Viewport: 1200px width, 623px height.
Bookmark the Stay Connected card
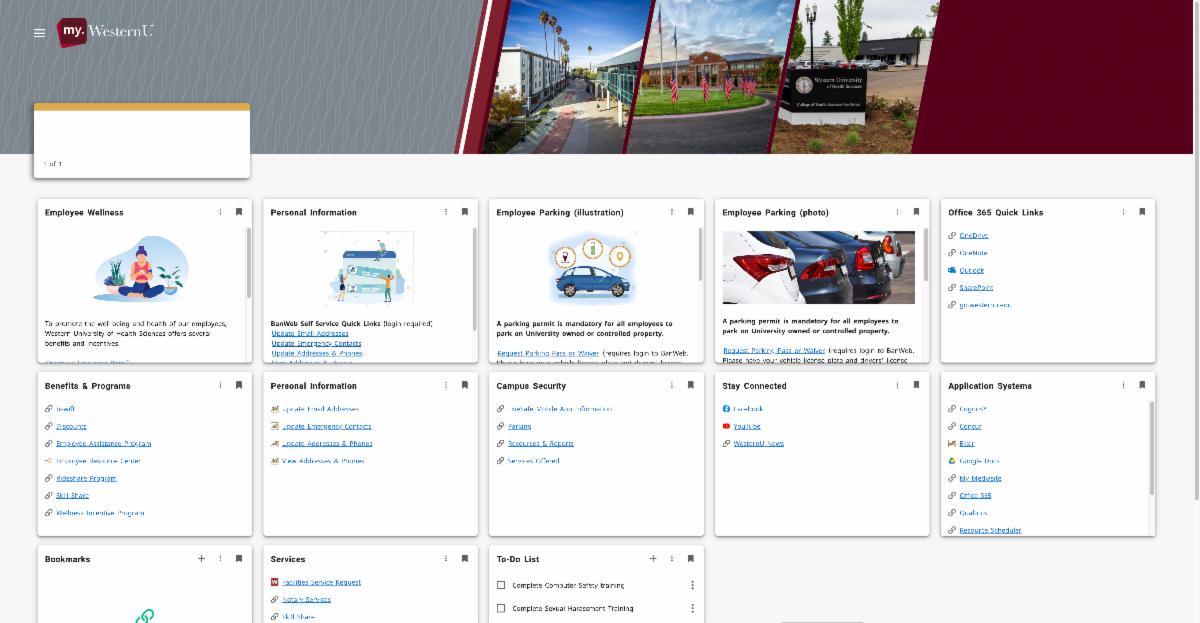pos(916,385)
